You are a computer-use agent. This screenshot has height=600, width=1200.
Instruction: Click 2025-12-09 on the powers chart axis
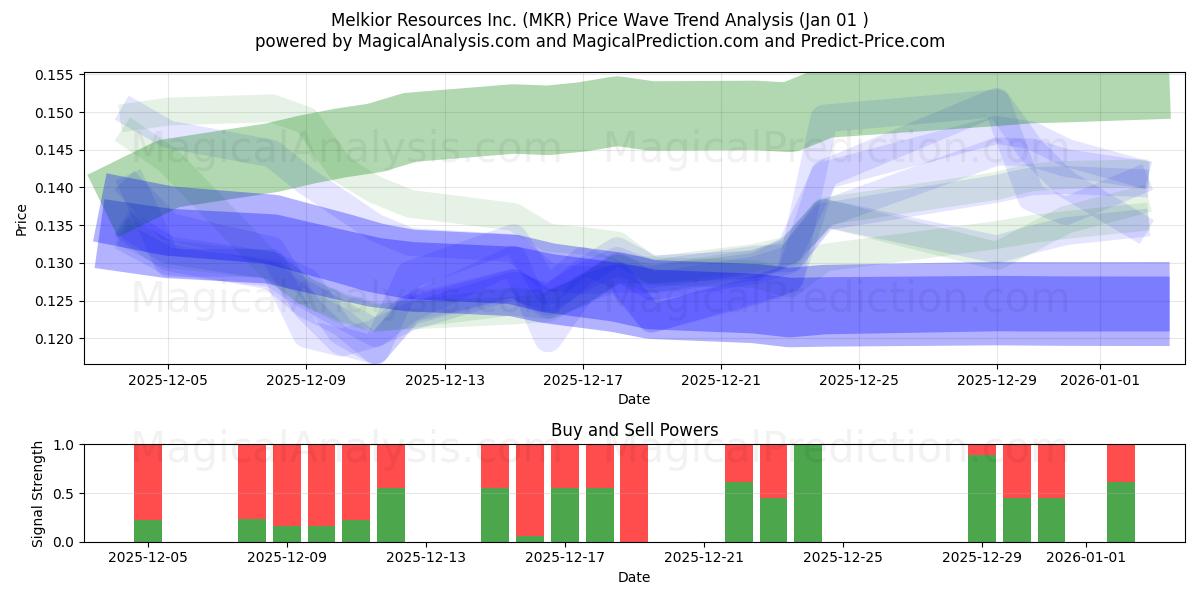click(287, 558)
